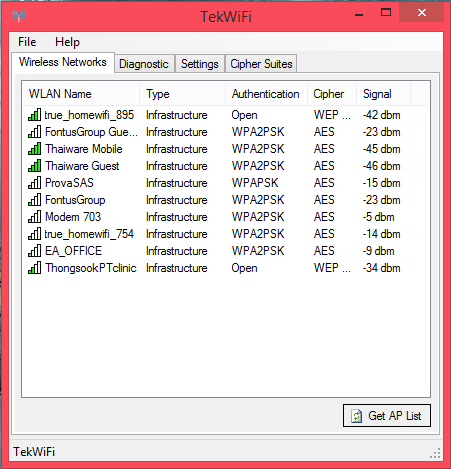
Task: Select the Thaiware Guest network name
Action: click(82, 166)
